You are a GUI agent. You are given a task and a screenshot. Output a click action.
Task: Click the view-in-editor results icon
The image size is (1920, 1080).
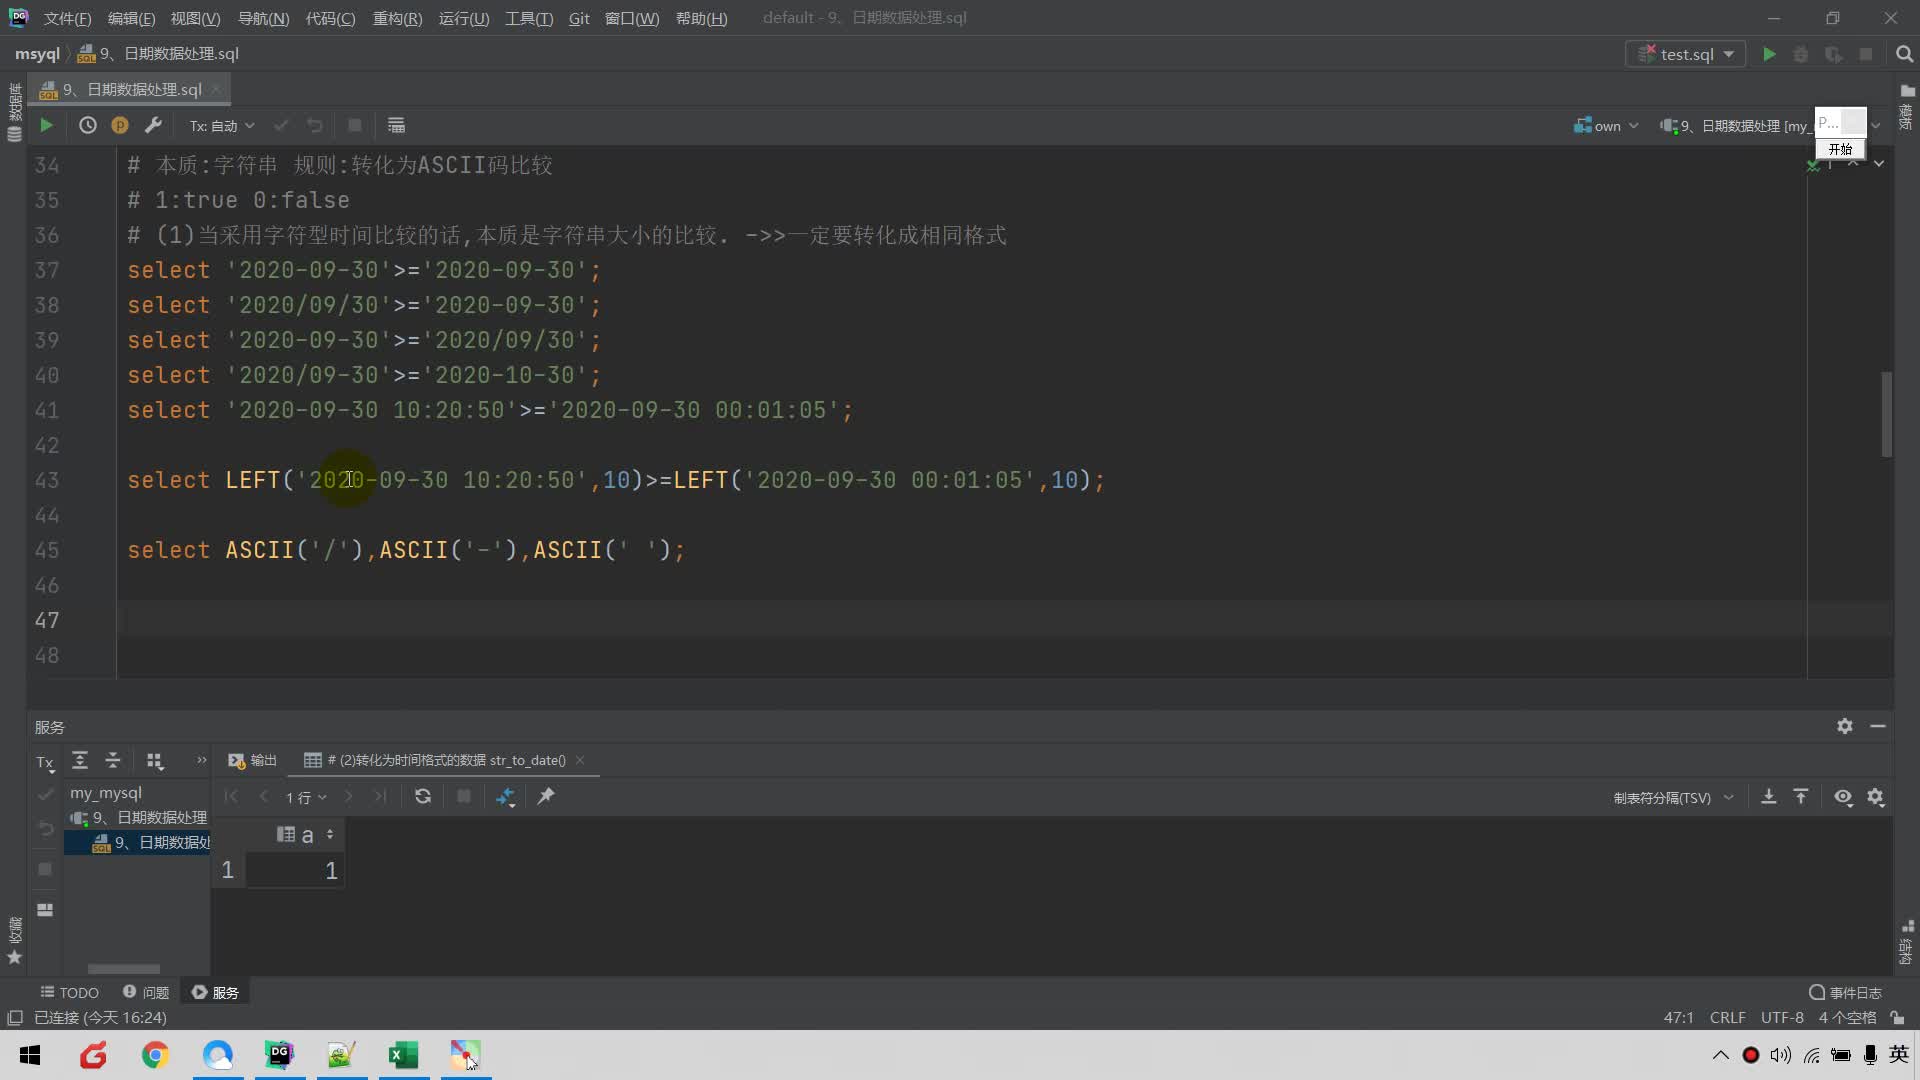pyautogui.click(x=396, y=125)
